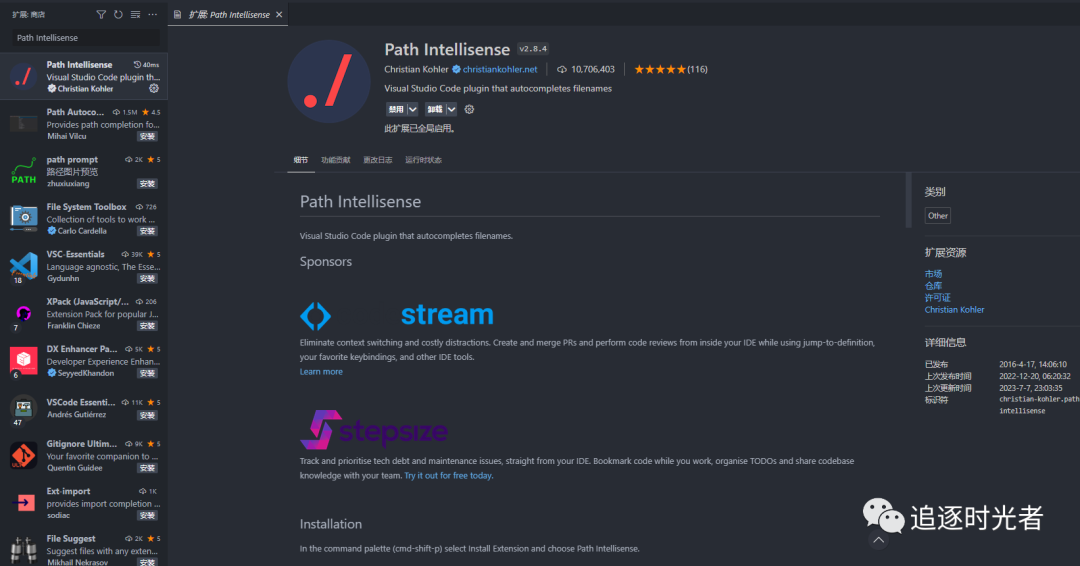The image size is (1080, 566).
Task: Select the Path Autocomplete extension thumbnail
Action: pos(23,123)
